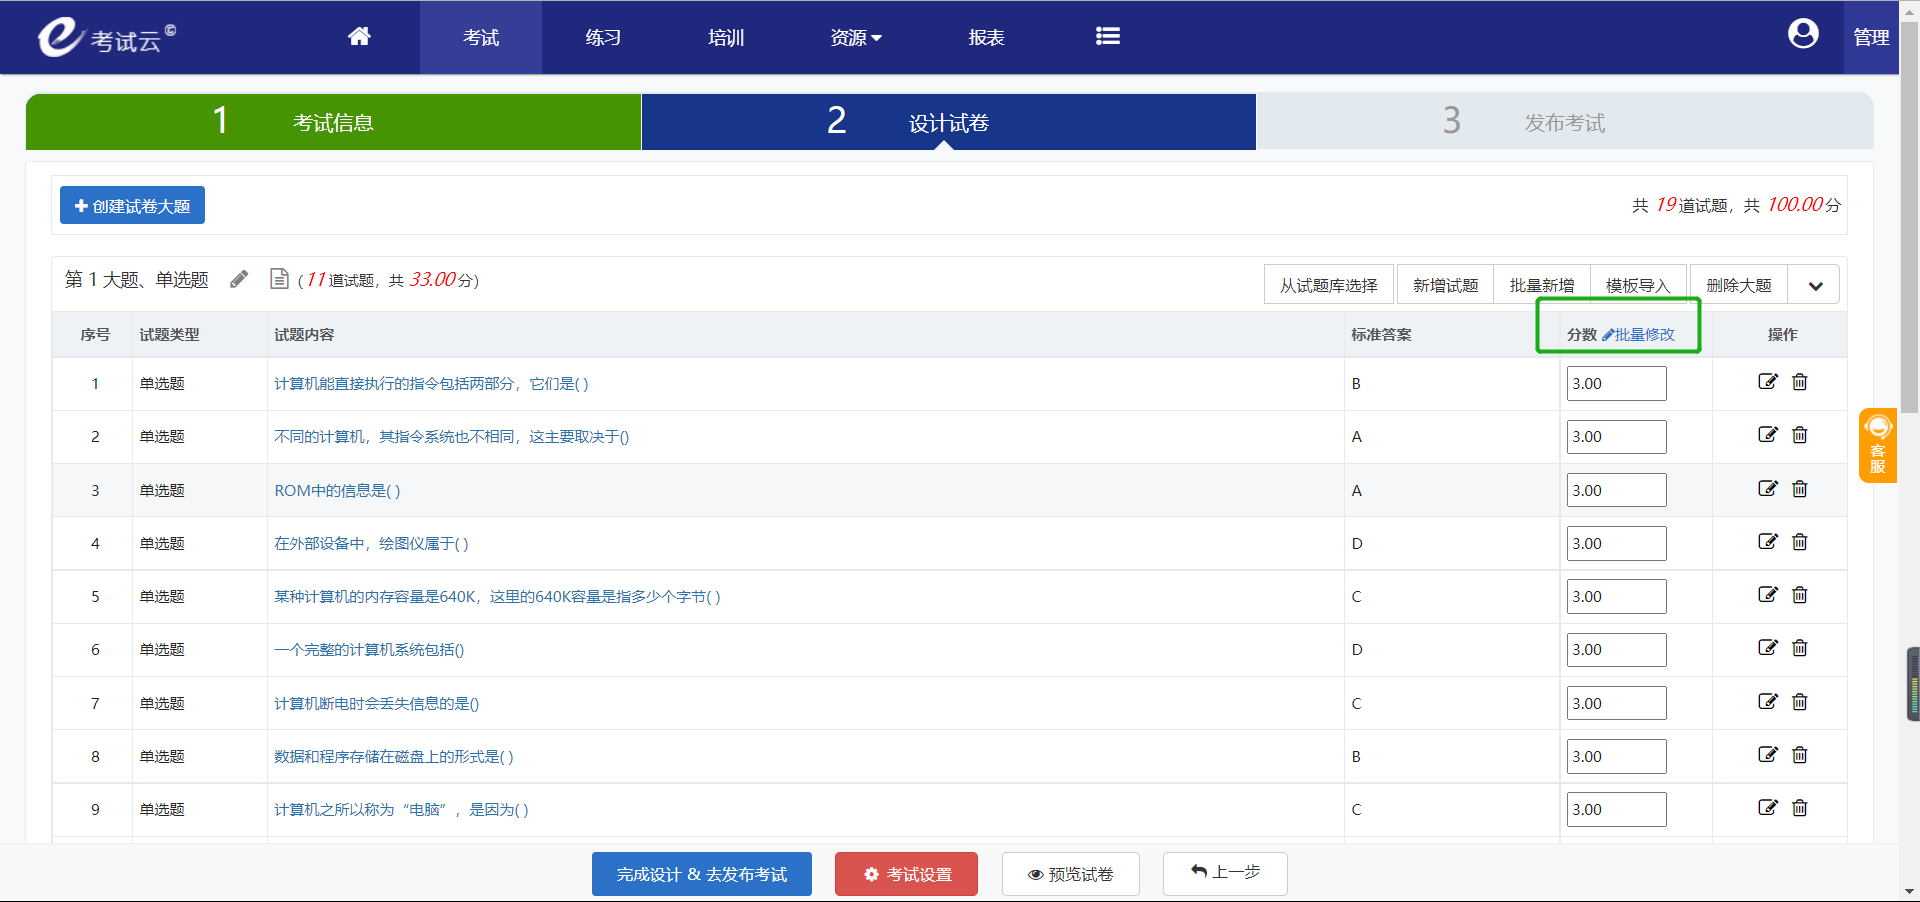The height and width of the screenshot is (902, 1920).
Task: Edit question 7 with edit icon
Action: [x=1768, y=701]
